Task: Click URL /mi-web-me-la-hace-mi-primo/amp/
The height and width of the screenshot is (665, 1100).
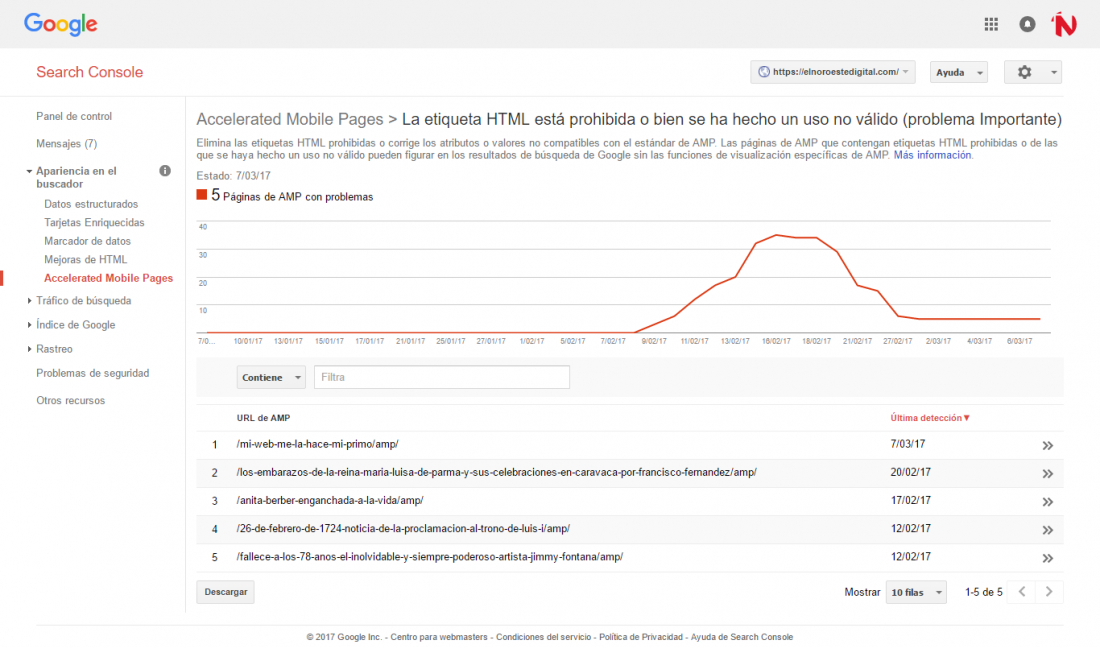Action: pyautogui.click(x=317, y=444)
